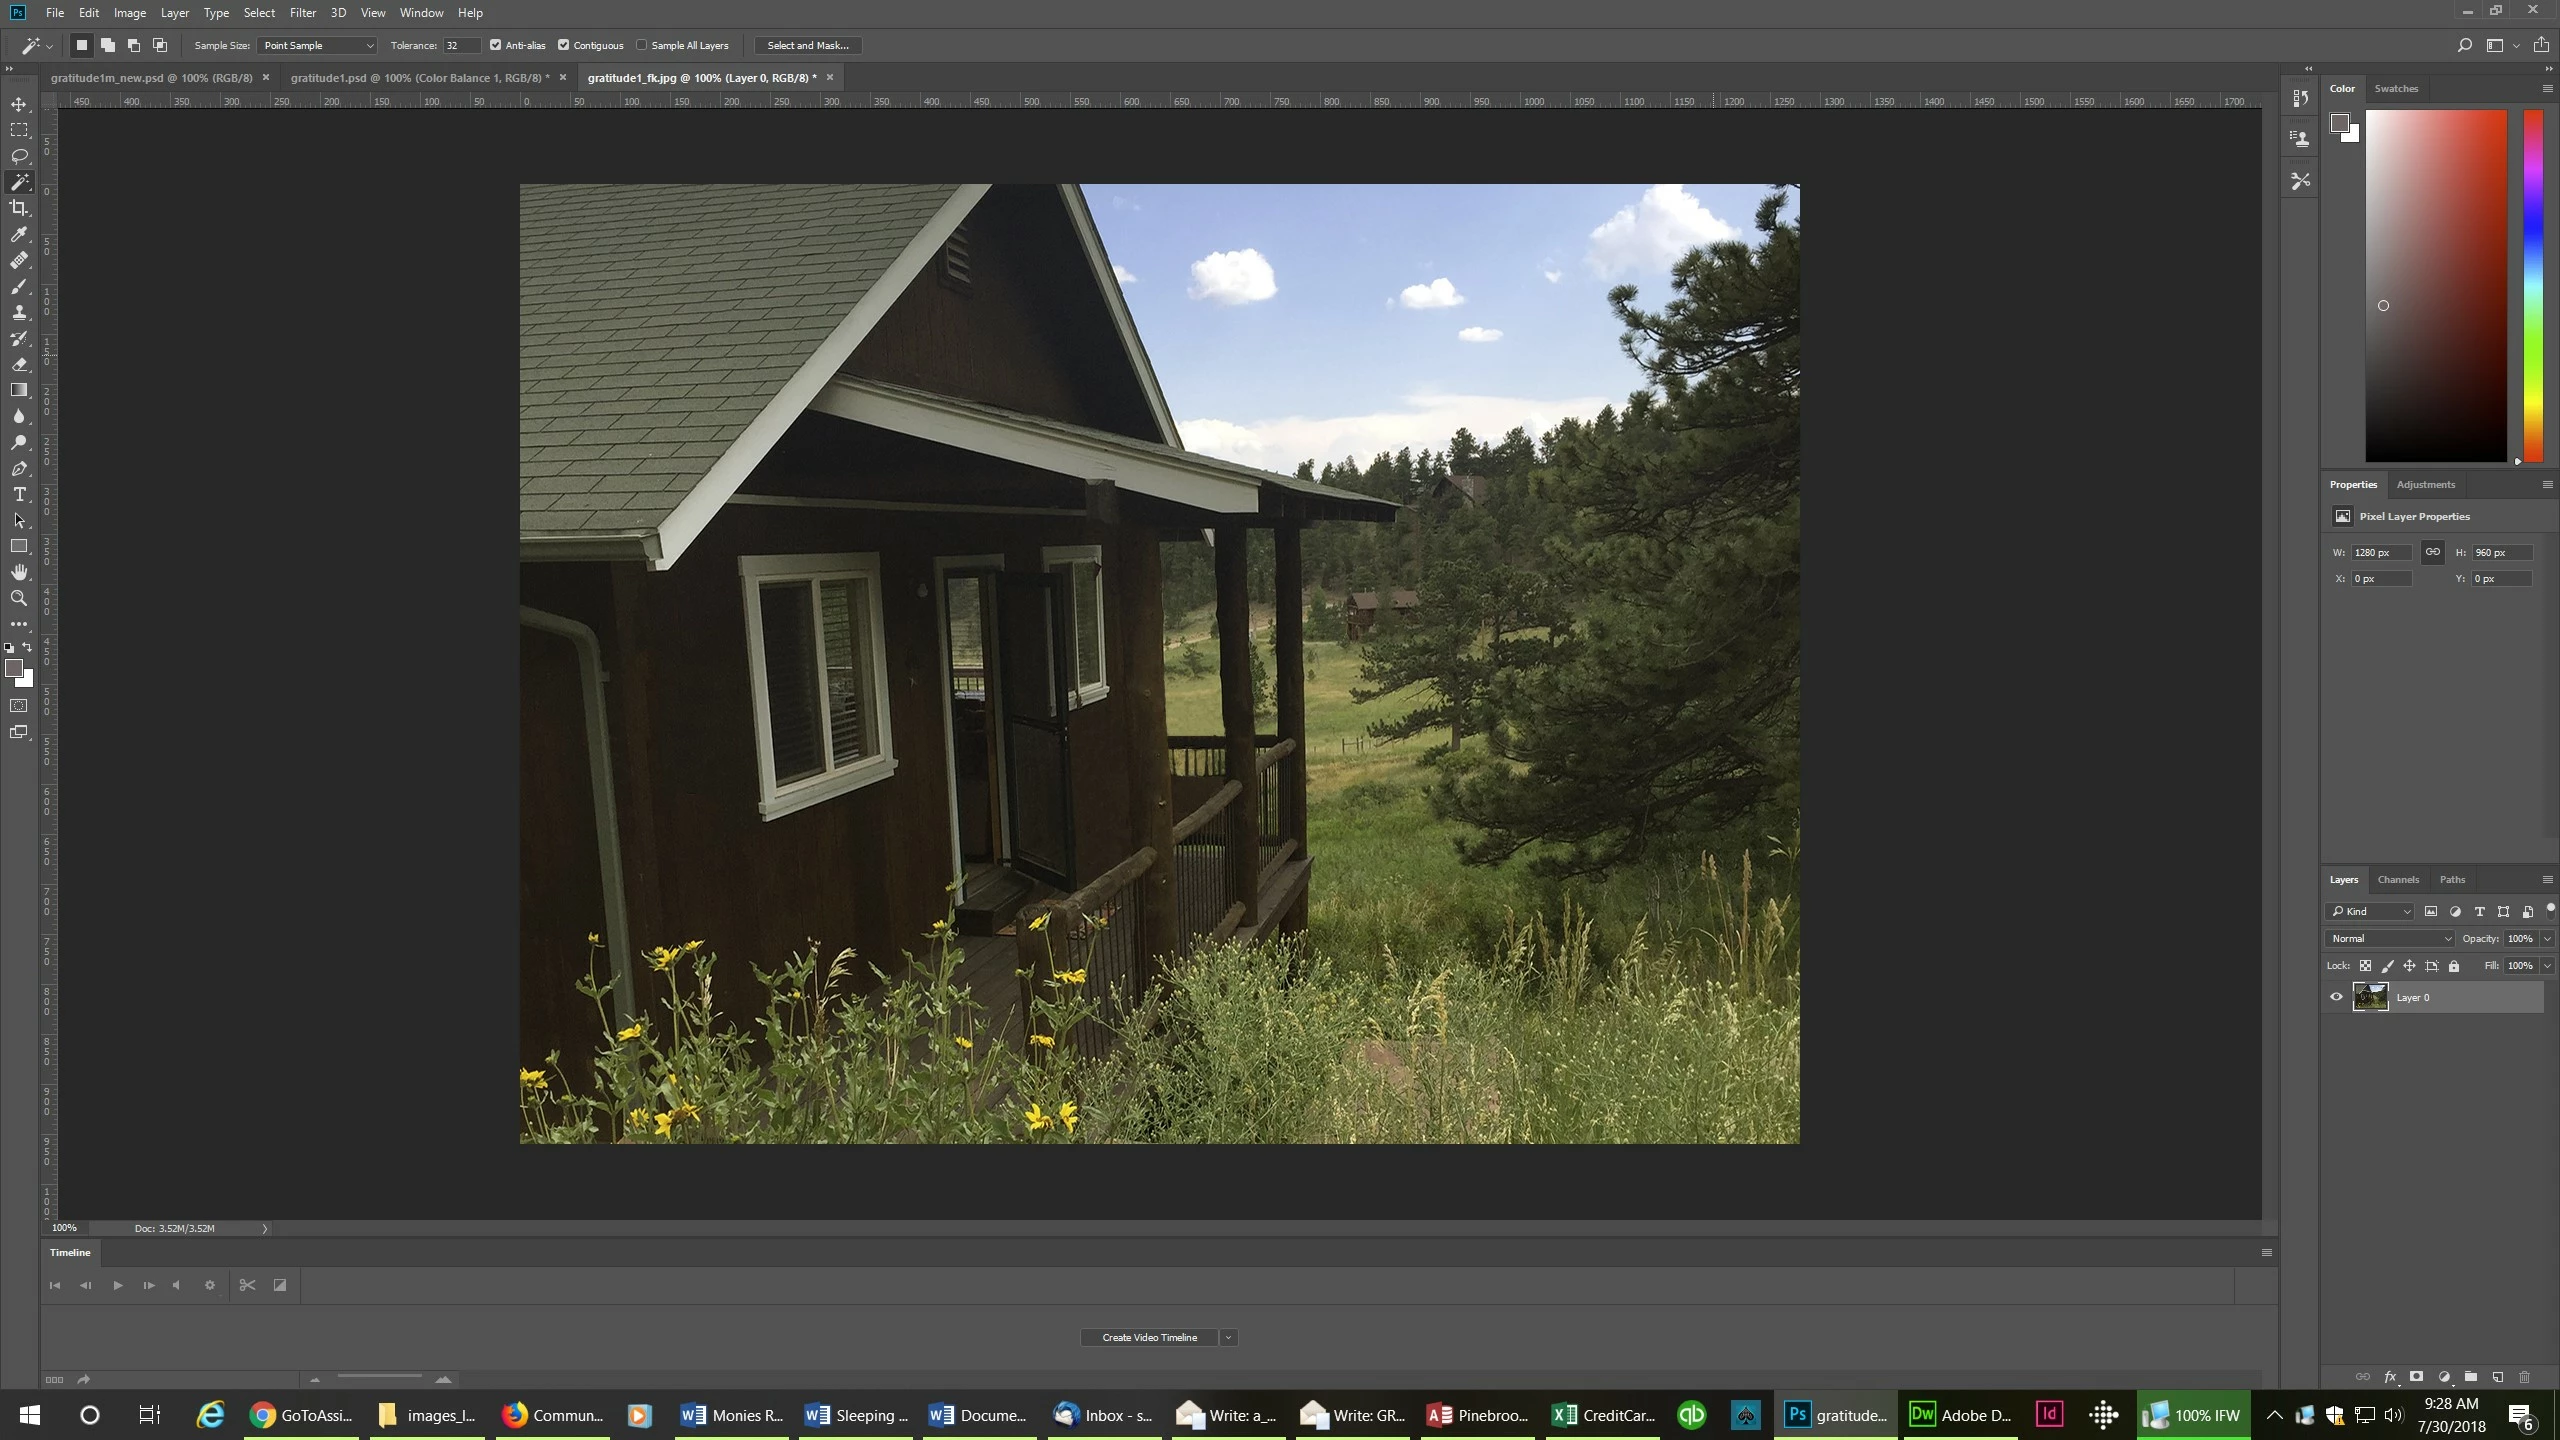Select the Eyedropper tool
Screen dimensions: 2560x1440
[19, 234]
